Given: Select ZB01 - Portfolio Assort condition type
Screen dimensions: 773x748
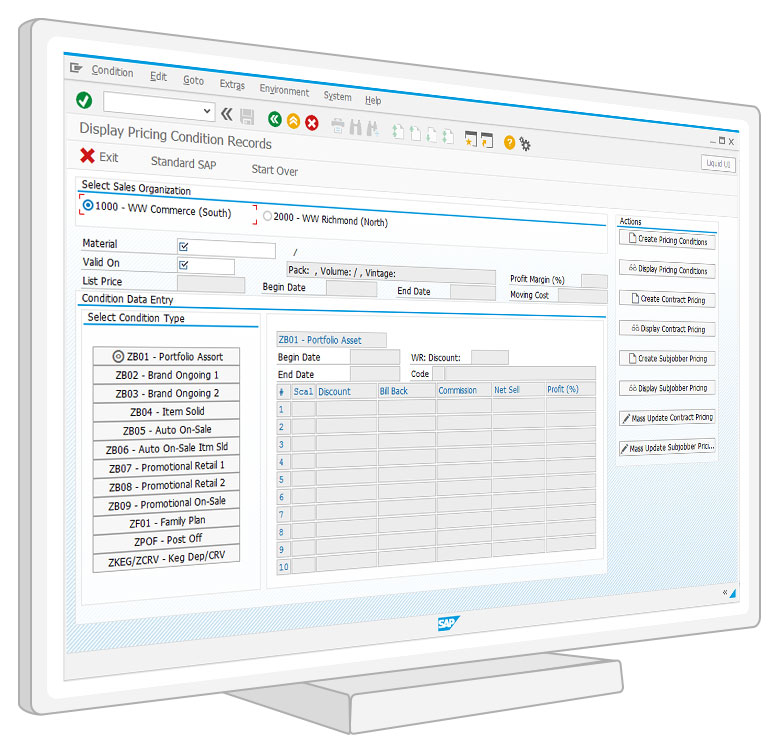Looking at the screenshot, I should (167, 356).
